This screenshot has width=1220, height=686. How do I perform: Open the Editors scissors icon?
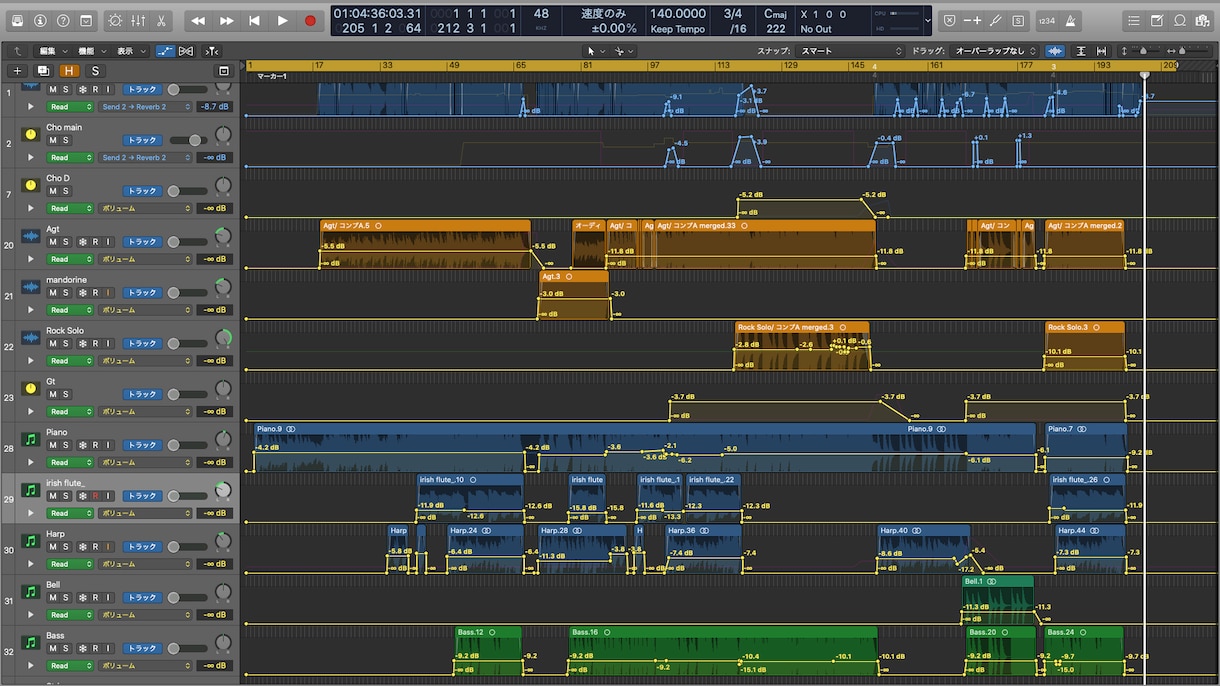pos(161,20)
